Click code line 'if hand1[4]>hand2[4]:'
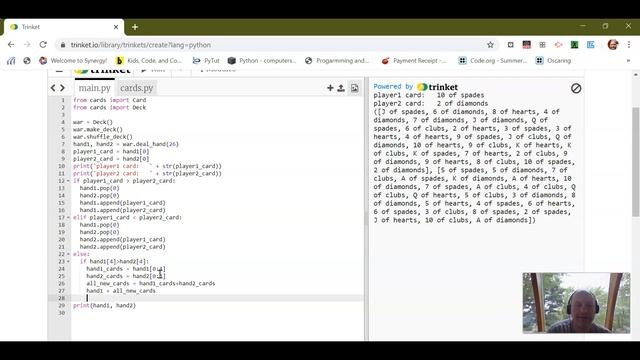Viewport: 640px width, 360px height. coord(114,261)
